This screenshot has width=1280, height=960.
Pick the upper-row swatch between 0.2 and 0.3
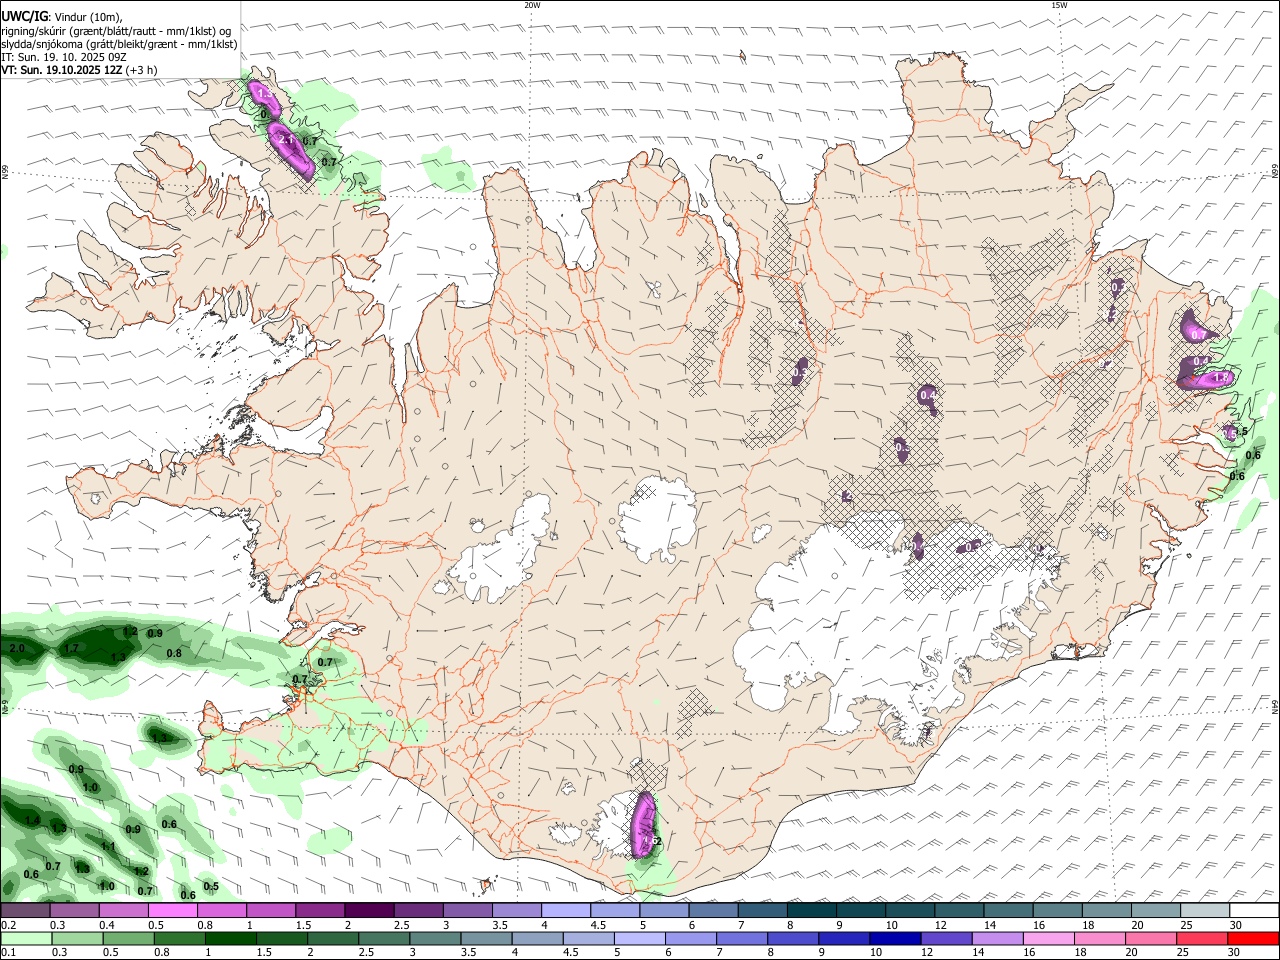pos(25,910)
